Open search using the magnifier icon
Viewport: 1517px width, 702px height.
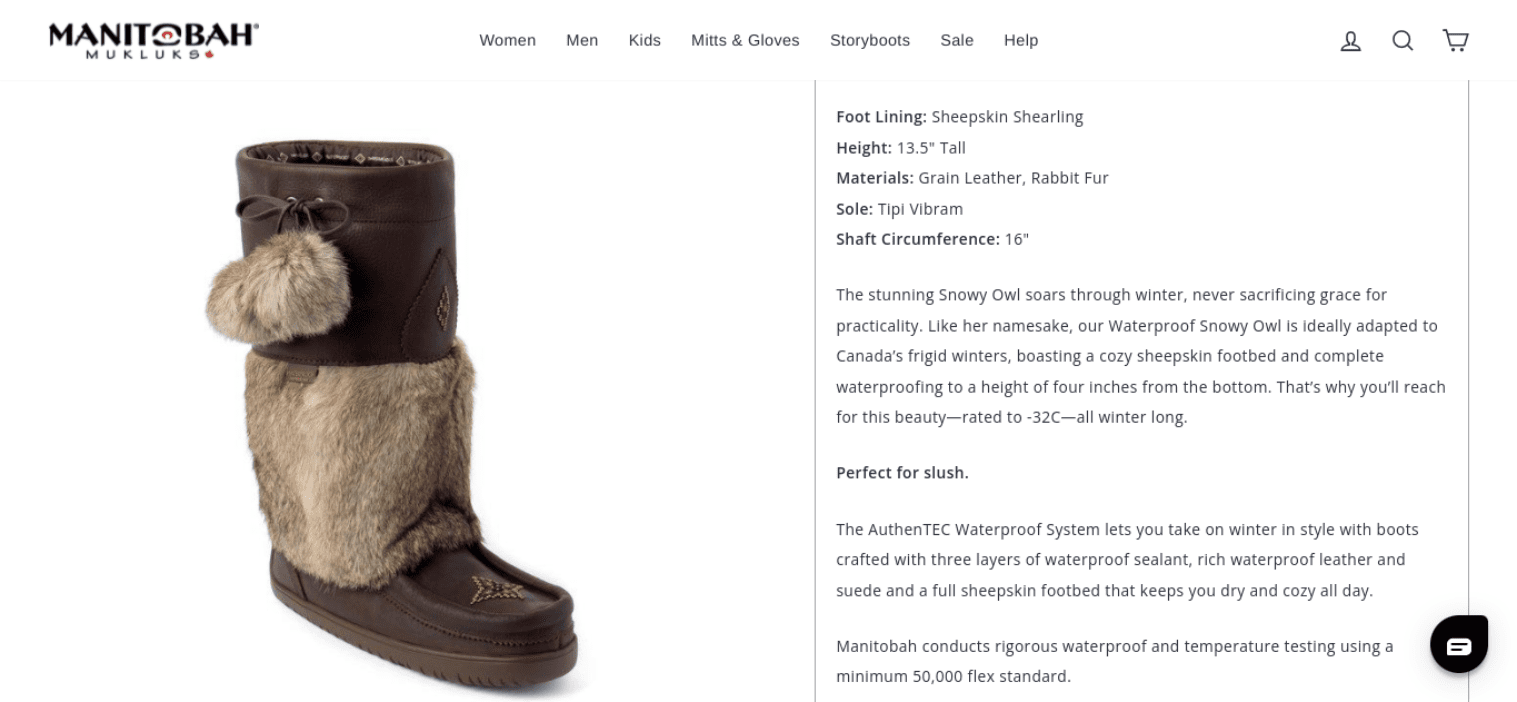pyautogui.click(x=1402, y=40)
